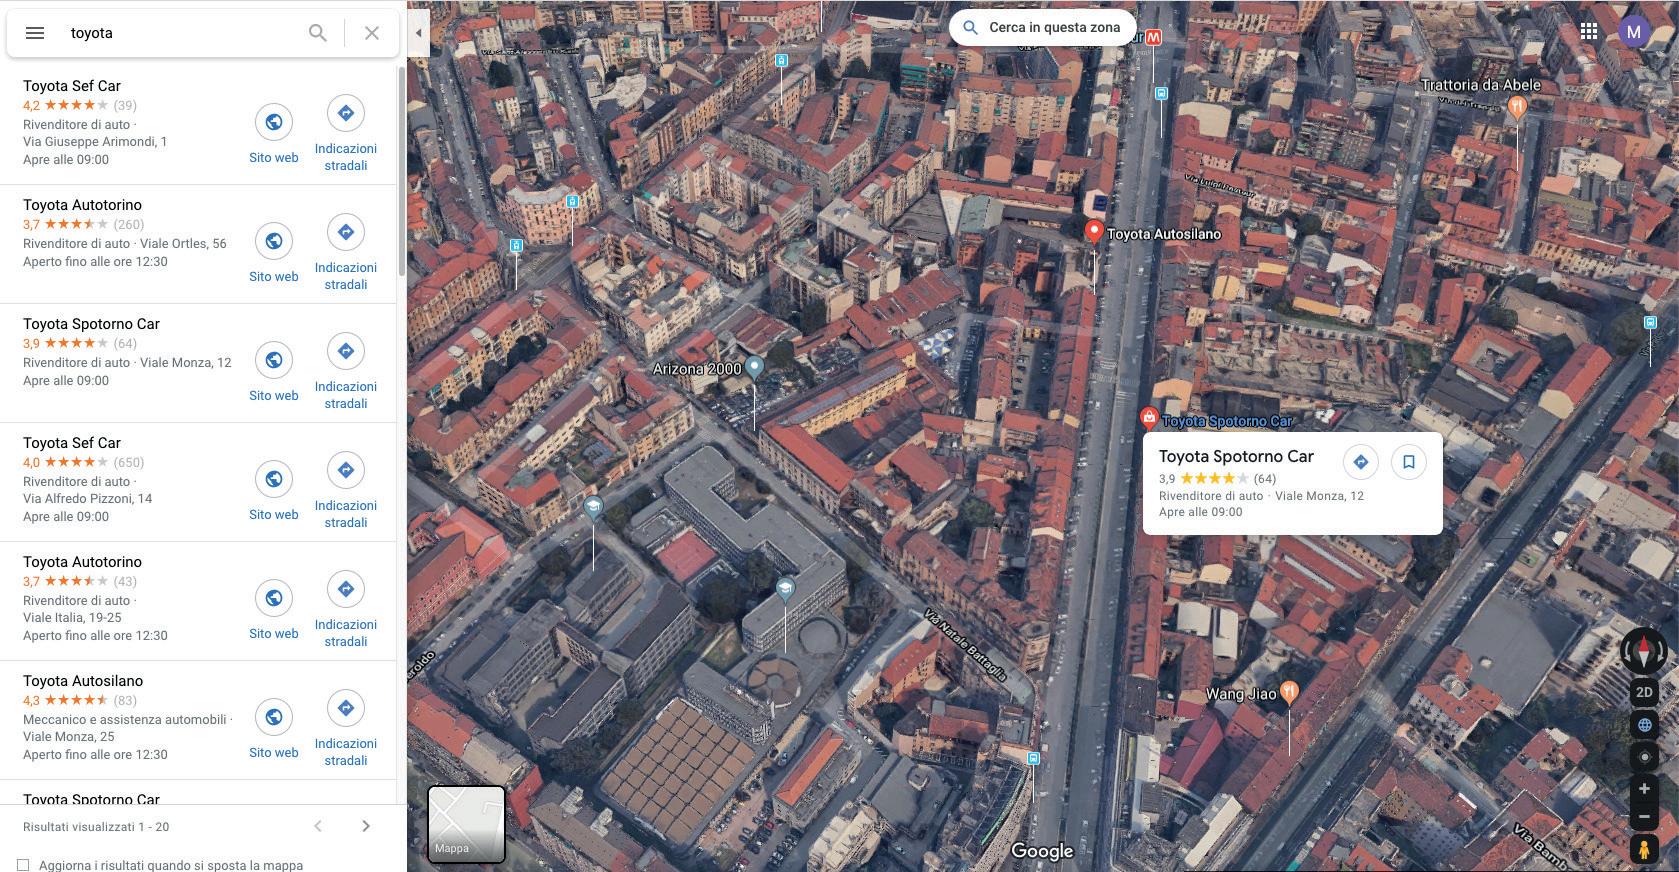Open the account avatar M

pos(1634,31)
